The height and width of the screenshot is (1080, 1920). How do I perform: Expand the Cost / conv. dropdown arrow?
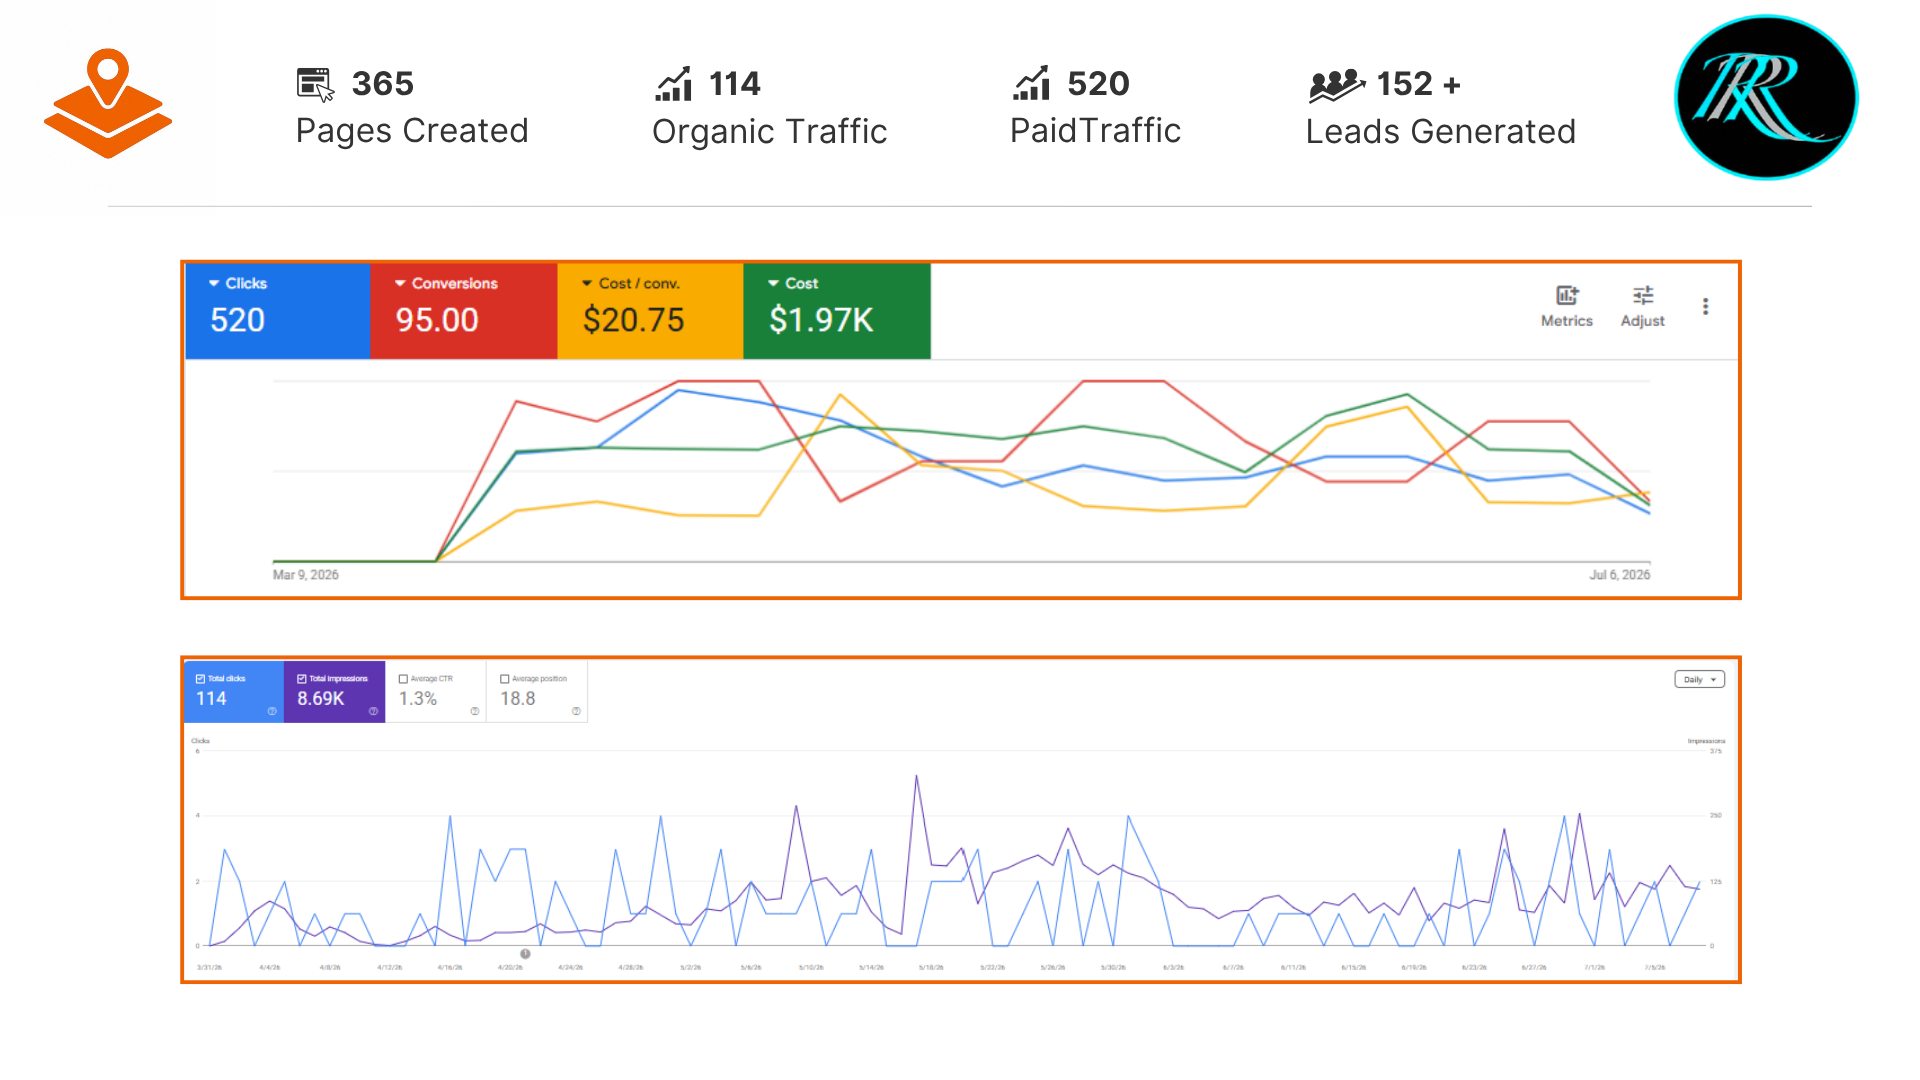click(587, 284)
